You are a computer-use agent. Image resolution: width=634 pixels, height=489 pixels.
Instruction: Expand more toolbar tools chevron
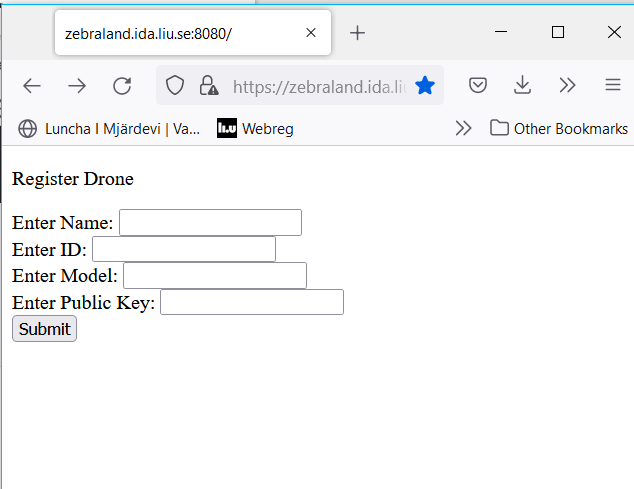click(567, 85)
